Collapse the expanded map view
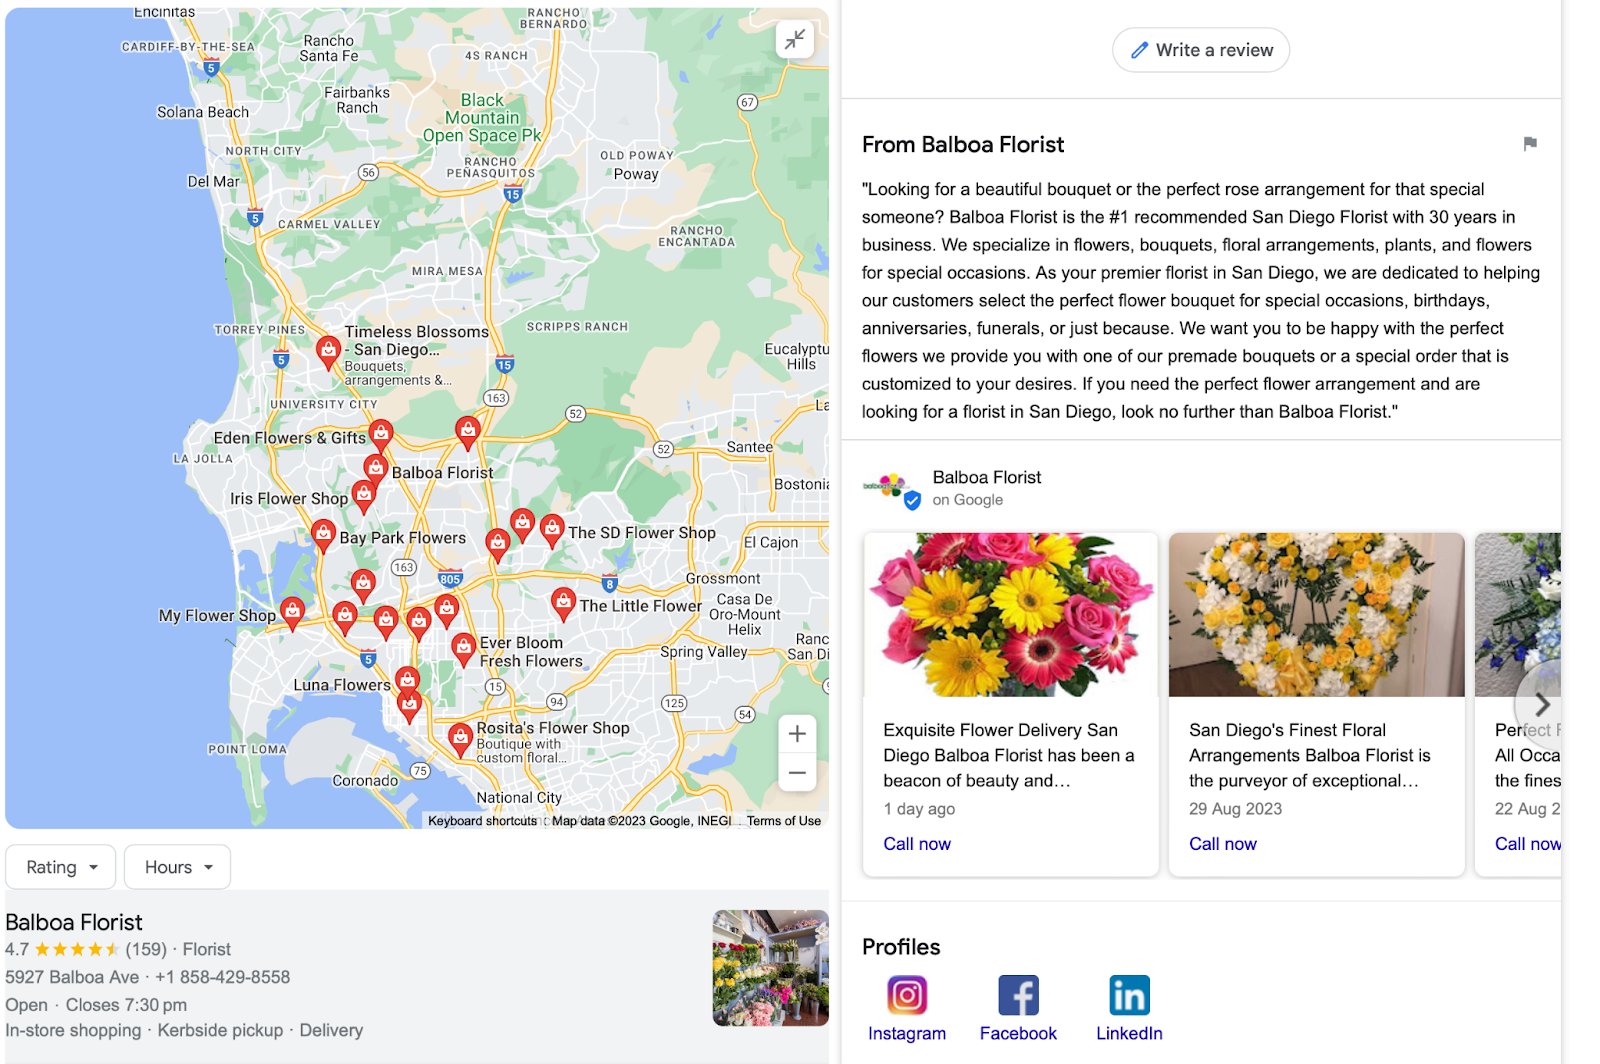 (795, 39)
